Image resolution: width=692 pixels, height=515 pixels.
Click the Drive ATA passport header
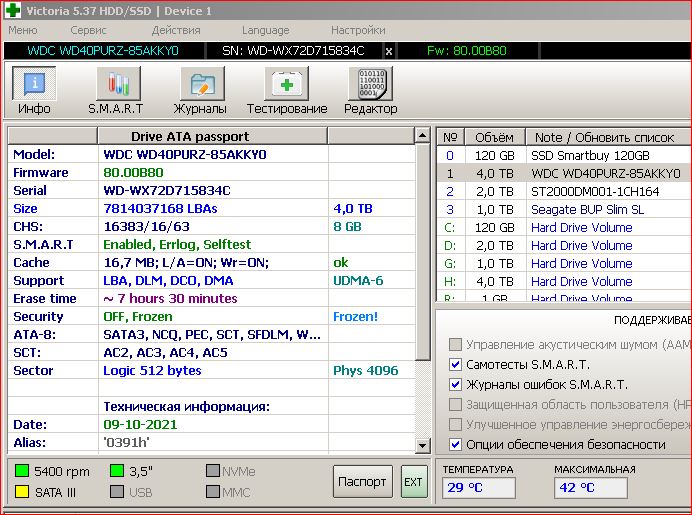(212, 136)
